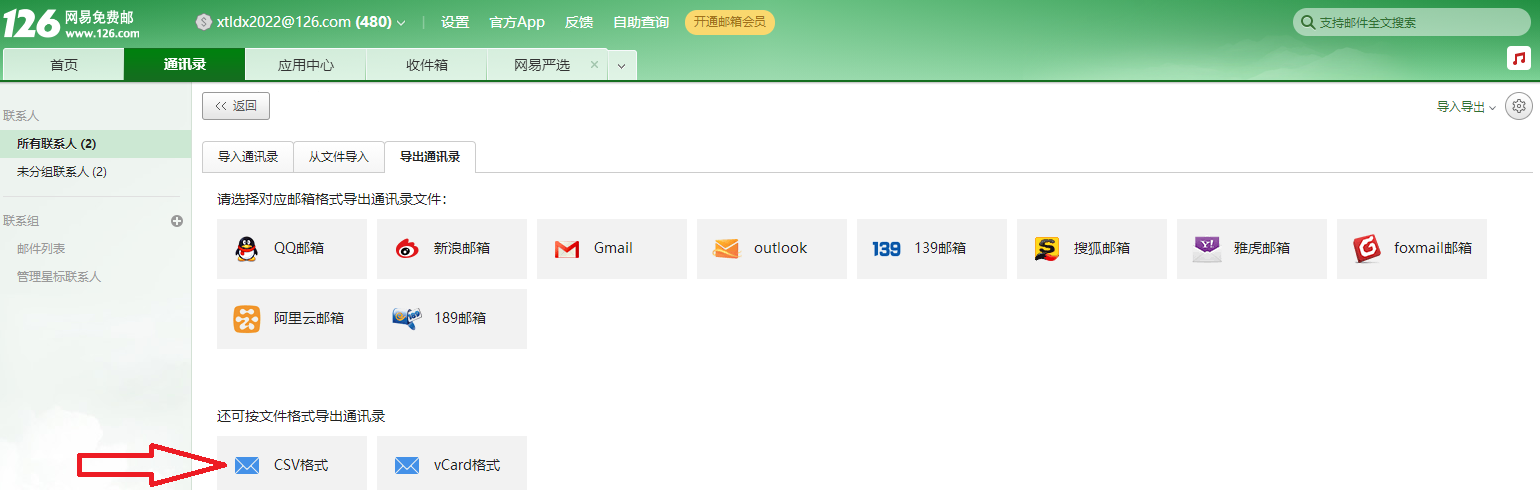The height and width of the screenshot is (490, 1540).
Task: Export contacts in QQ邮箱 format
Action: (292, 249)
